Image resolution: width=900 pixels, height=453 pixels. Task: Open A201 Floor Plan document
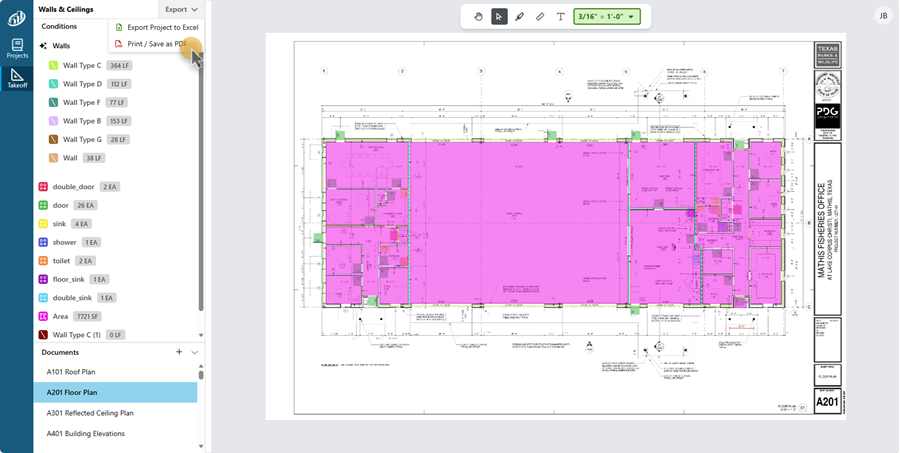point(115,393)
